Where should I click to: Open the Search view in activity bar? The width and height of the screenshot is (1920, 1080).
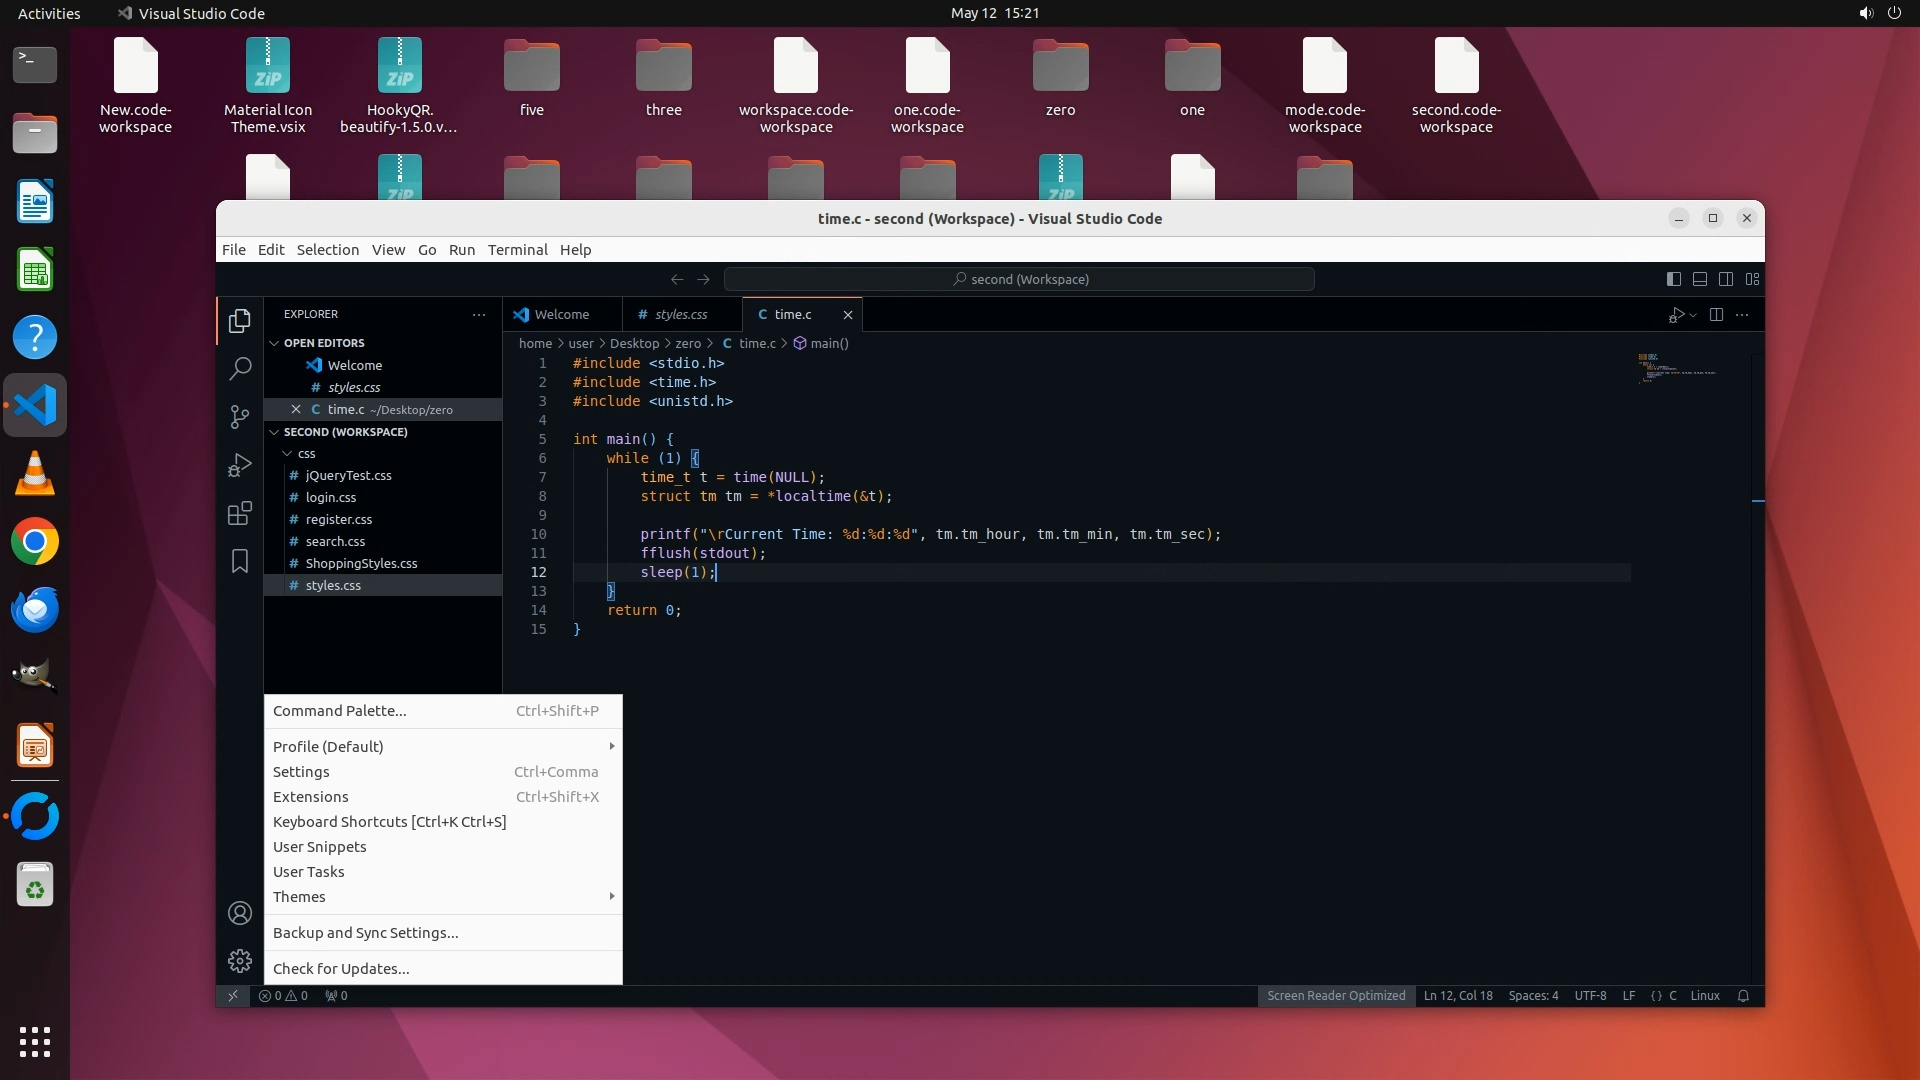point(239,369)
